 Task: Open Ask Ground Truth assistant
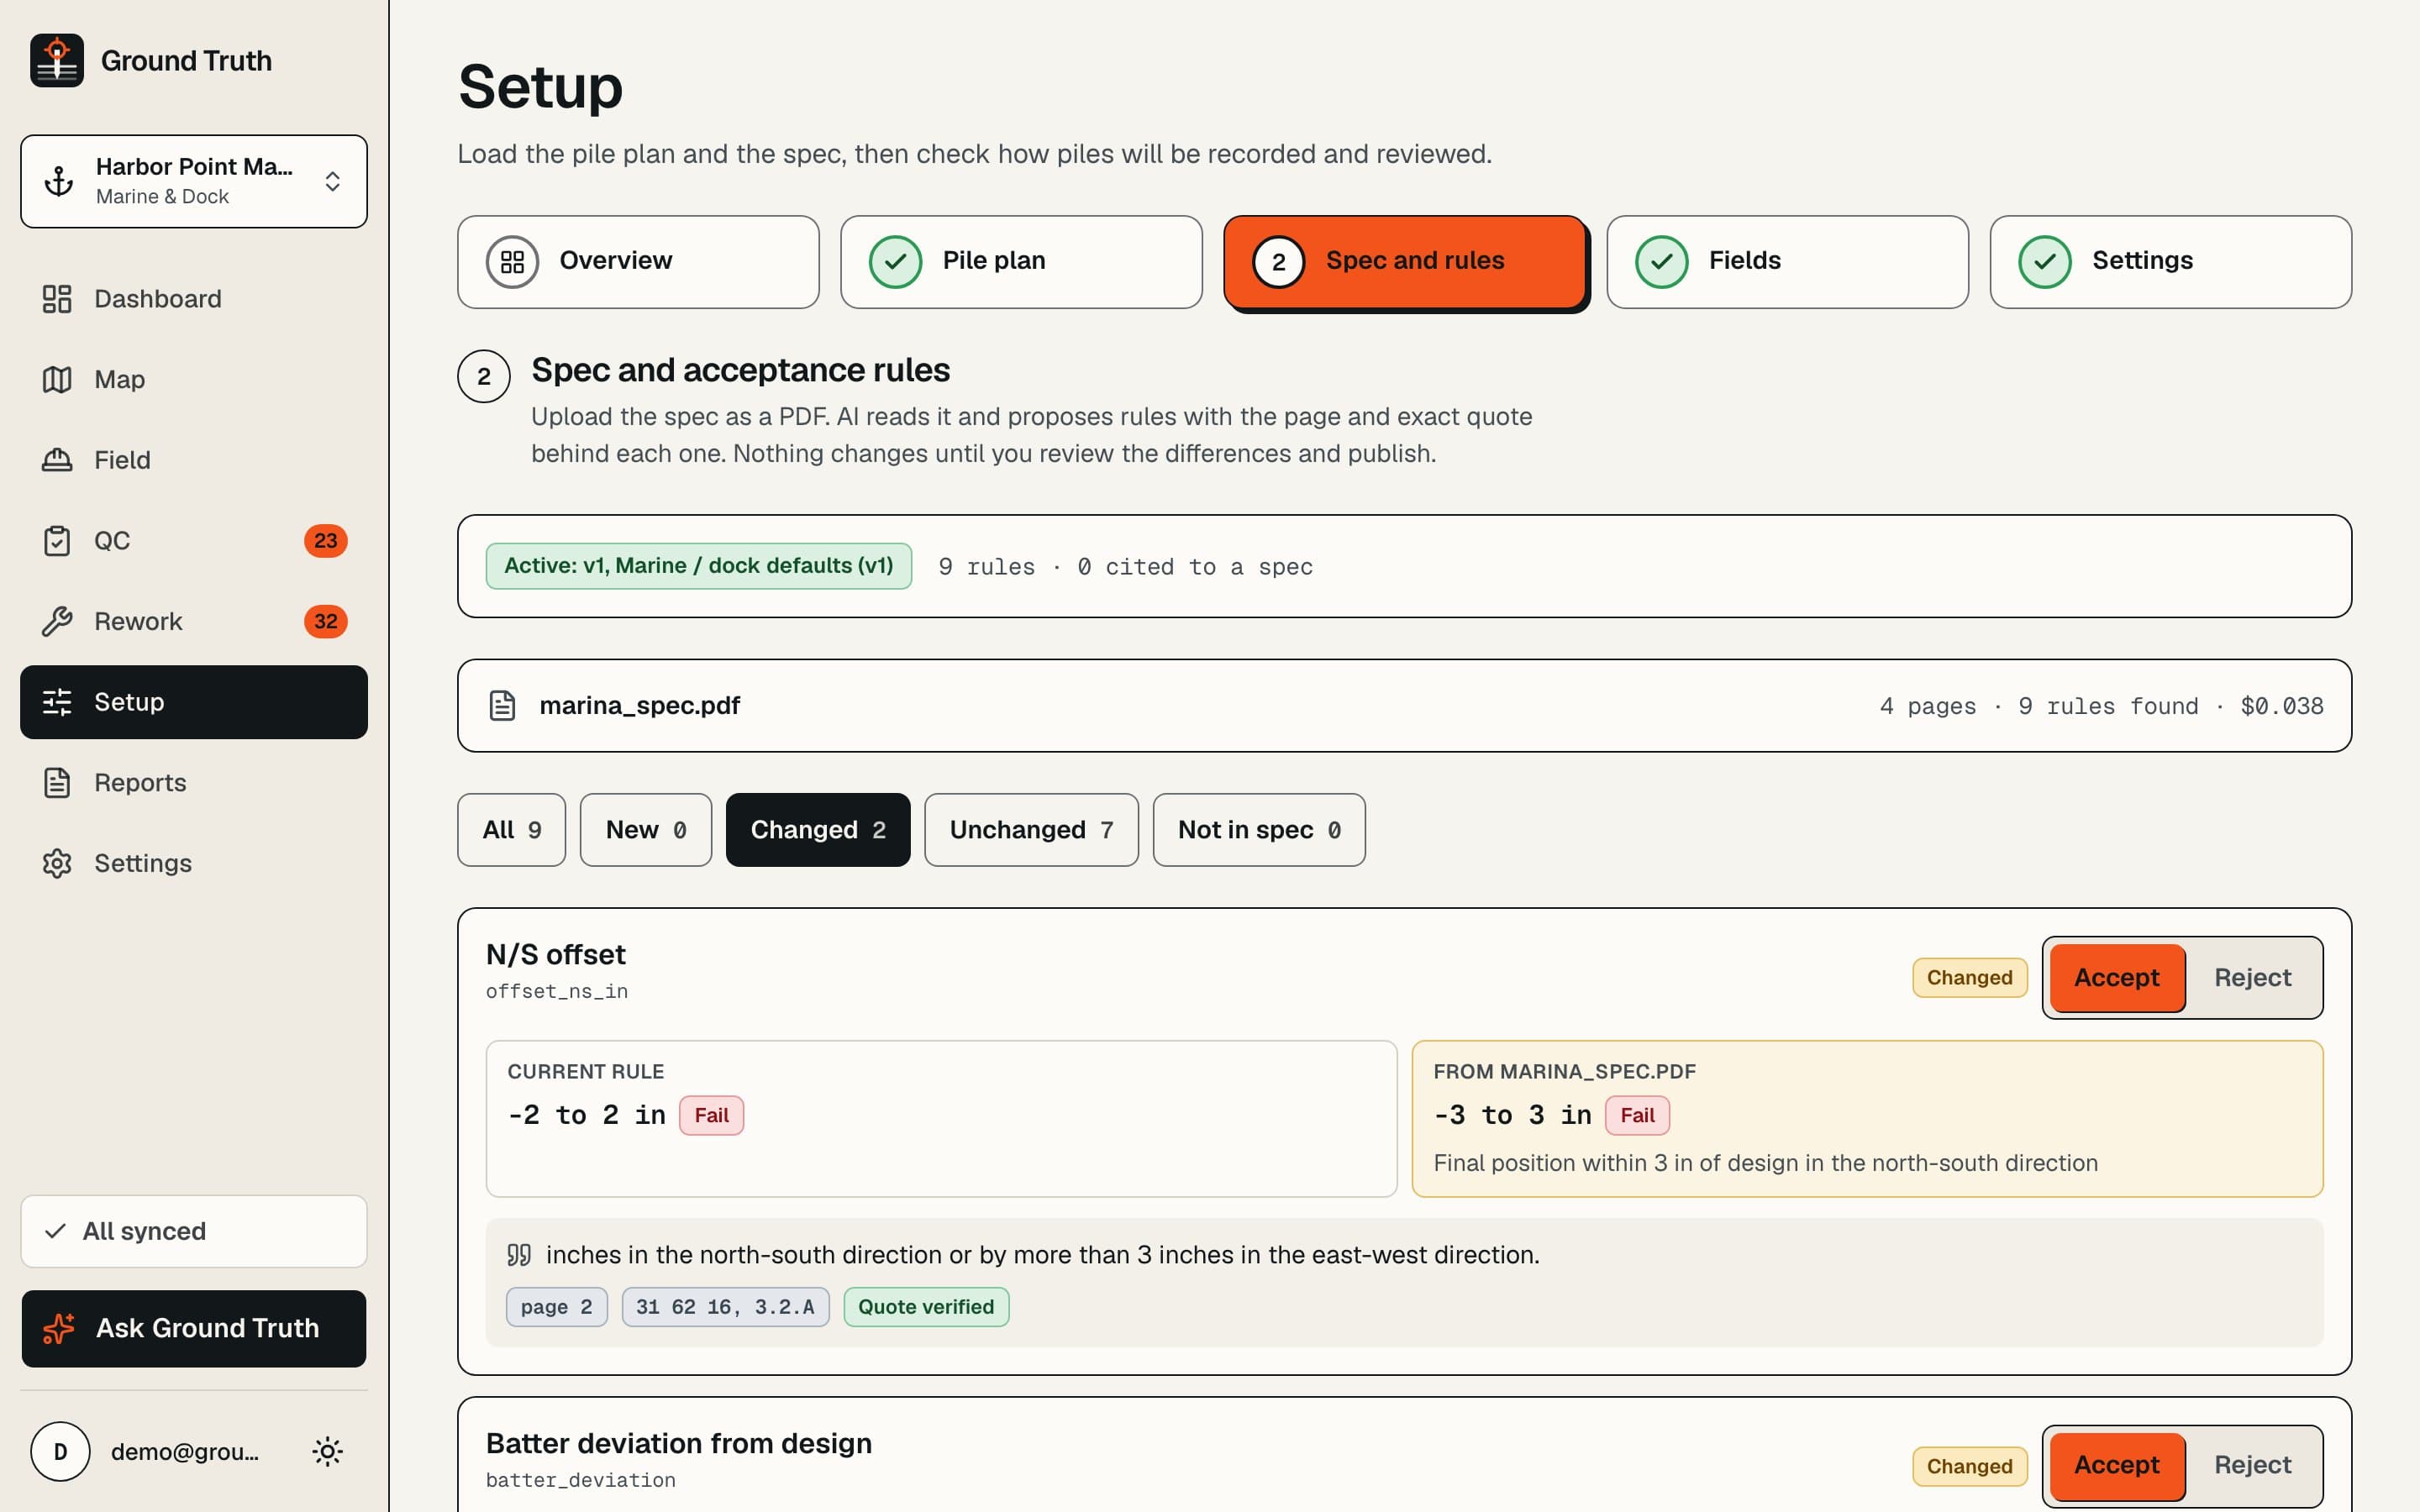194,1328
